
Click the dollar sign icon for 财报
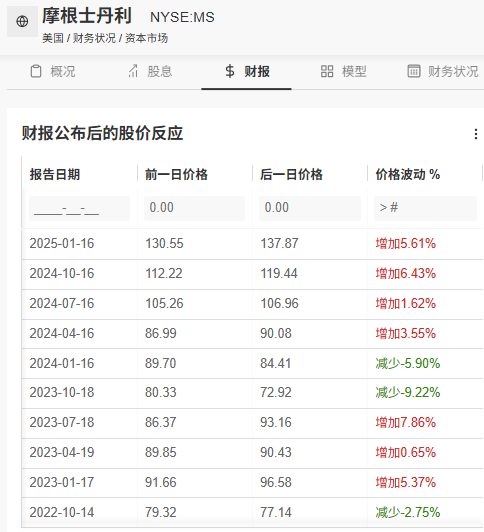coord(230,71)
